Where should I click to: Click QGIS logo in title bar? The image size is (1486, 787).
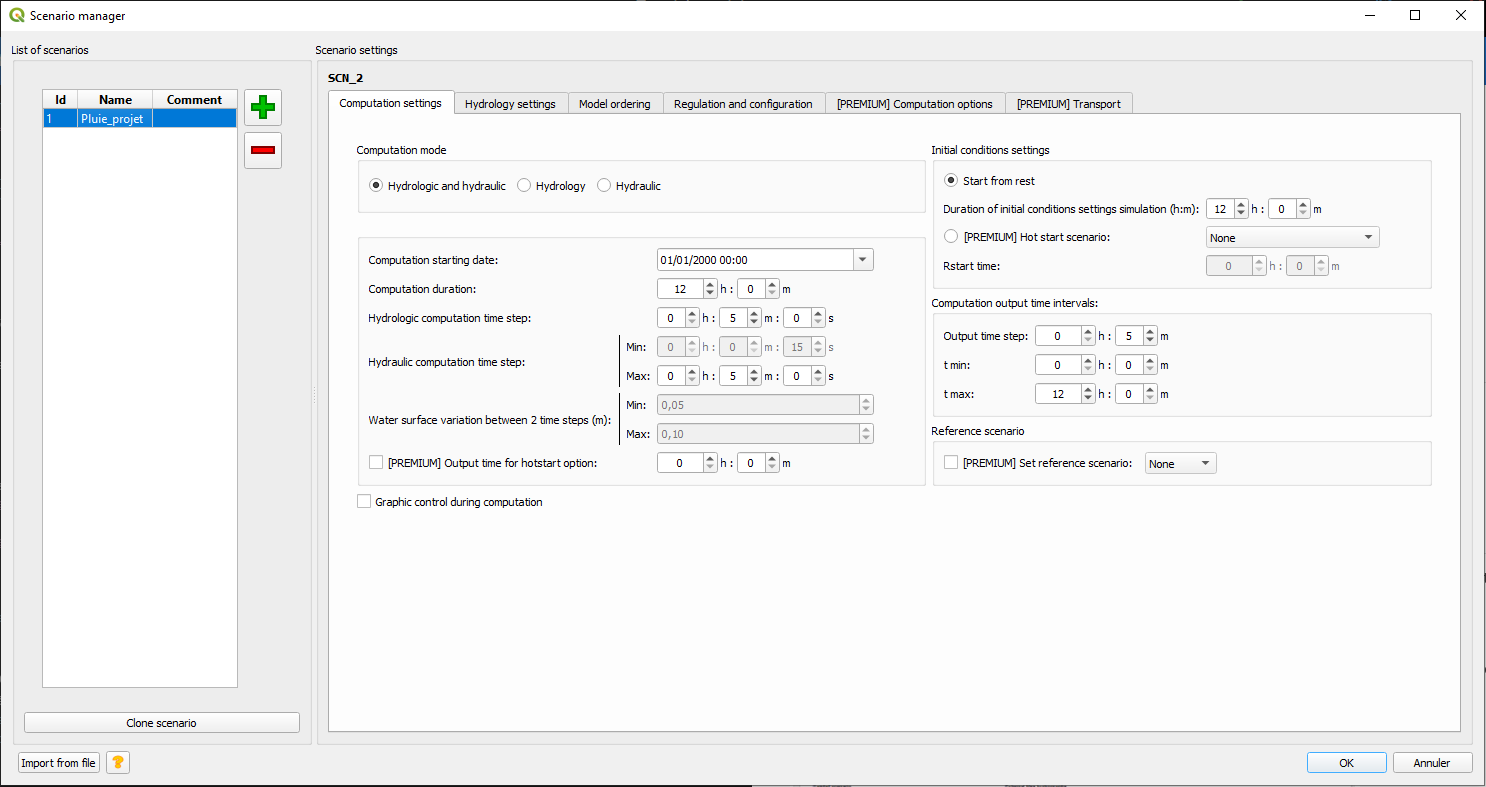[17, 16]
